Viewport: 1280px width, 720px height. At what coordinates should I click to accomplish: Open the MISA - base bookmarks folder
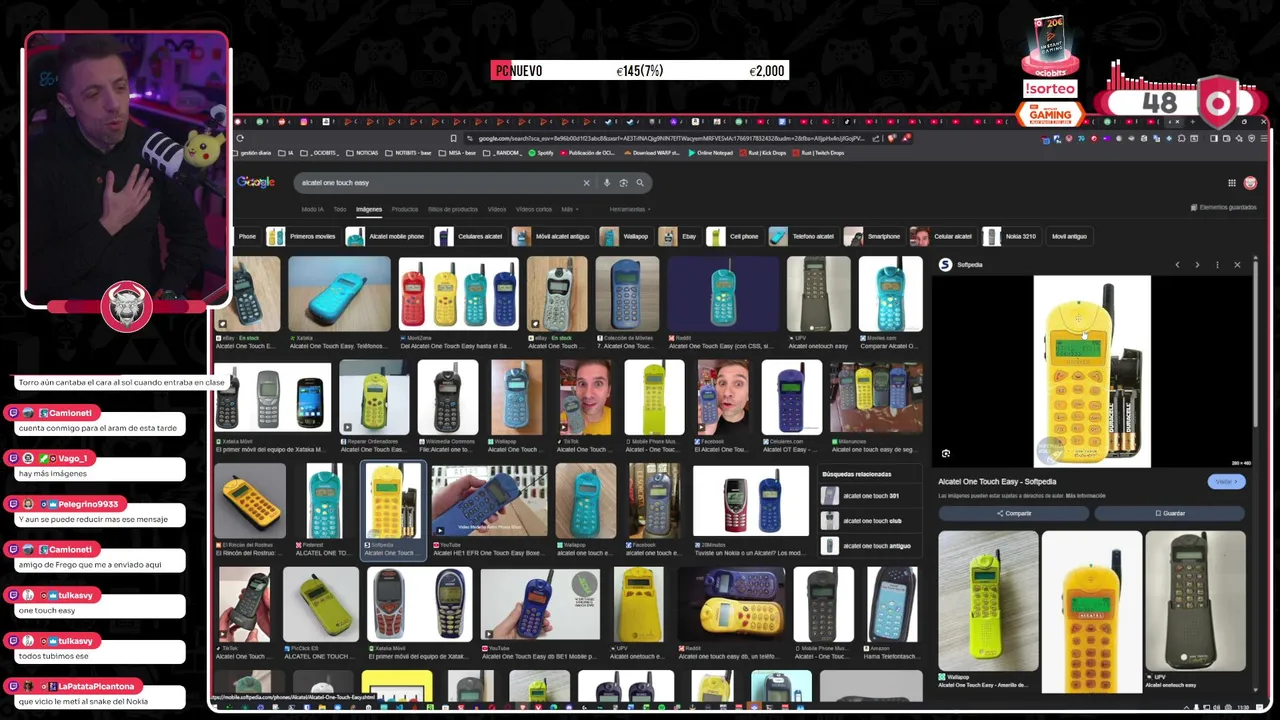click(458, 153)
